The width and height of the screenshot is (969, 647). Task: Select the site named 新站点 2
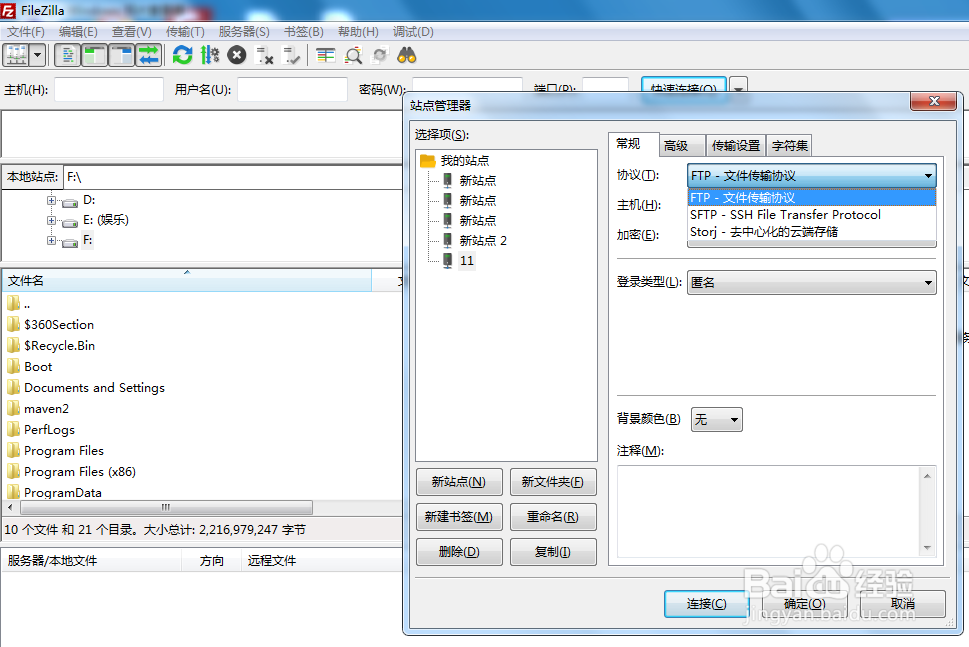pos(483,240)
